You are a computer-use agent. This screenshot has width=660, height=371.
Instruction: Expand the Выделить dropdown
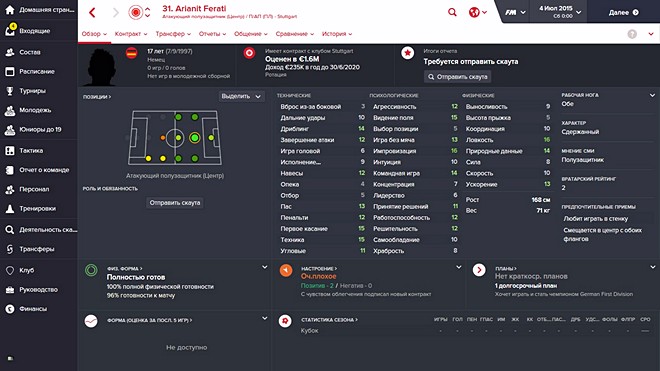point(241,96)
